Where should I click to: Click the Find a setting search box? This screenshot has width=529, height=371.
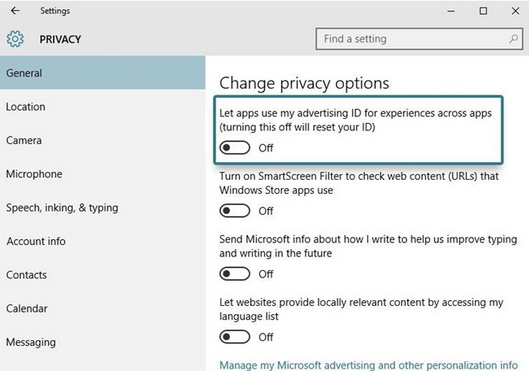coord(419,39)
